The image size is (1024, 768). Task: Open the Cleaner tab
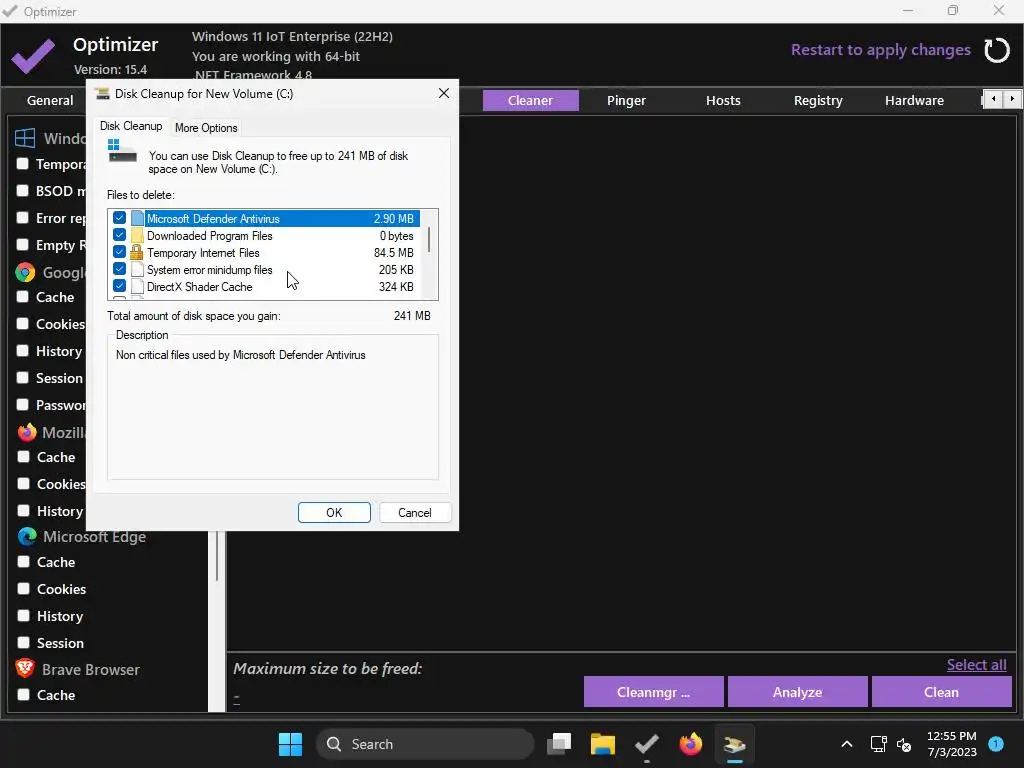(530, 101)
